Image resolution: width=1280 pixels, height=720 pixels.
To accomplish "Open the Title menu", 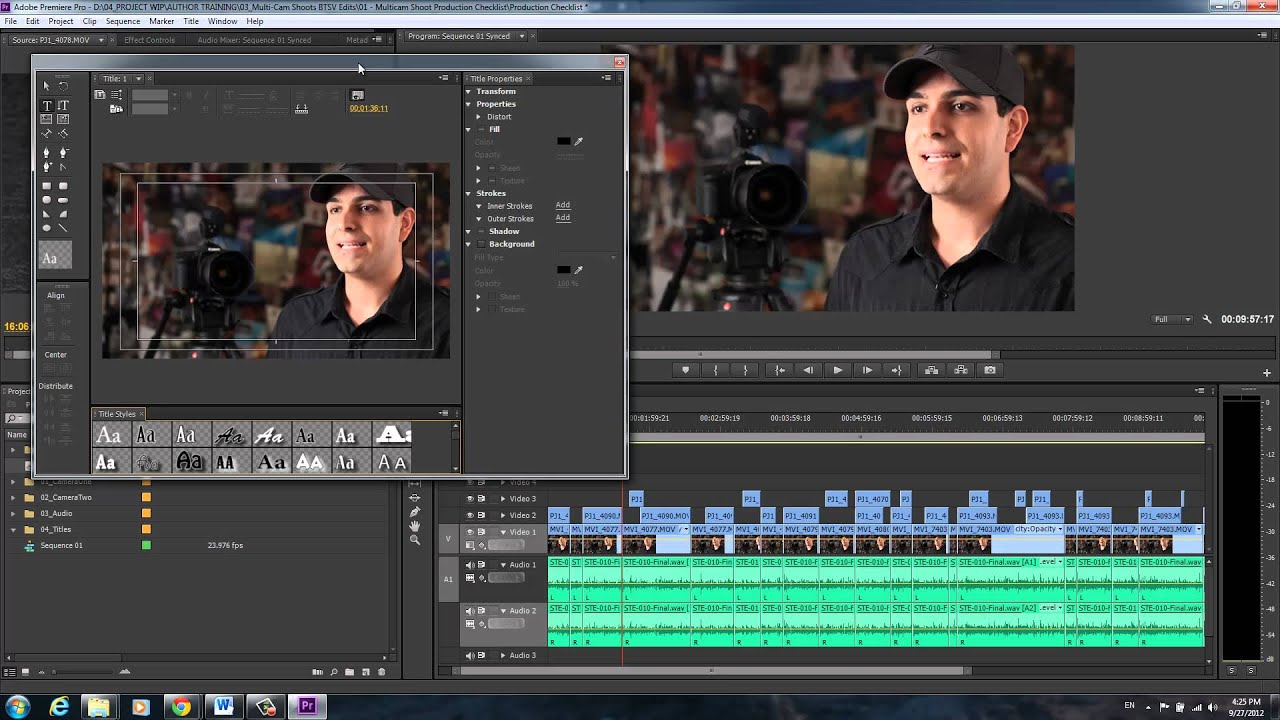I will (x=190, y=21).
